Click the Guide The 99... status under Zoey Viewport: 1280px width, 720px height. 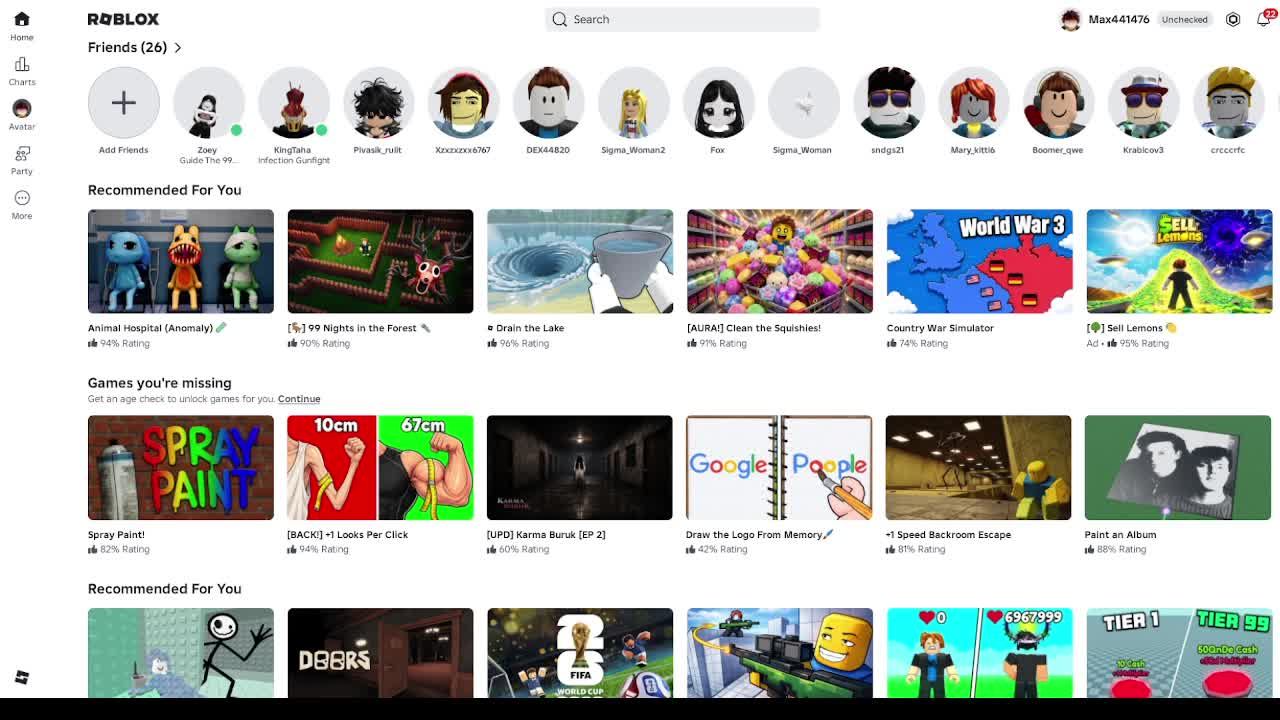click(x=208, y=161)
